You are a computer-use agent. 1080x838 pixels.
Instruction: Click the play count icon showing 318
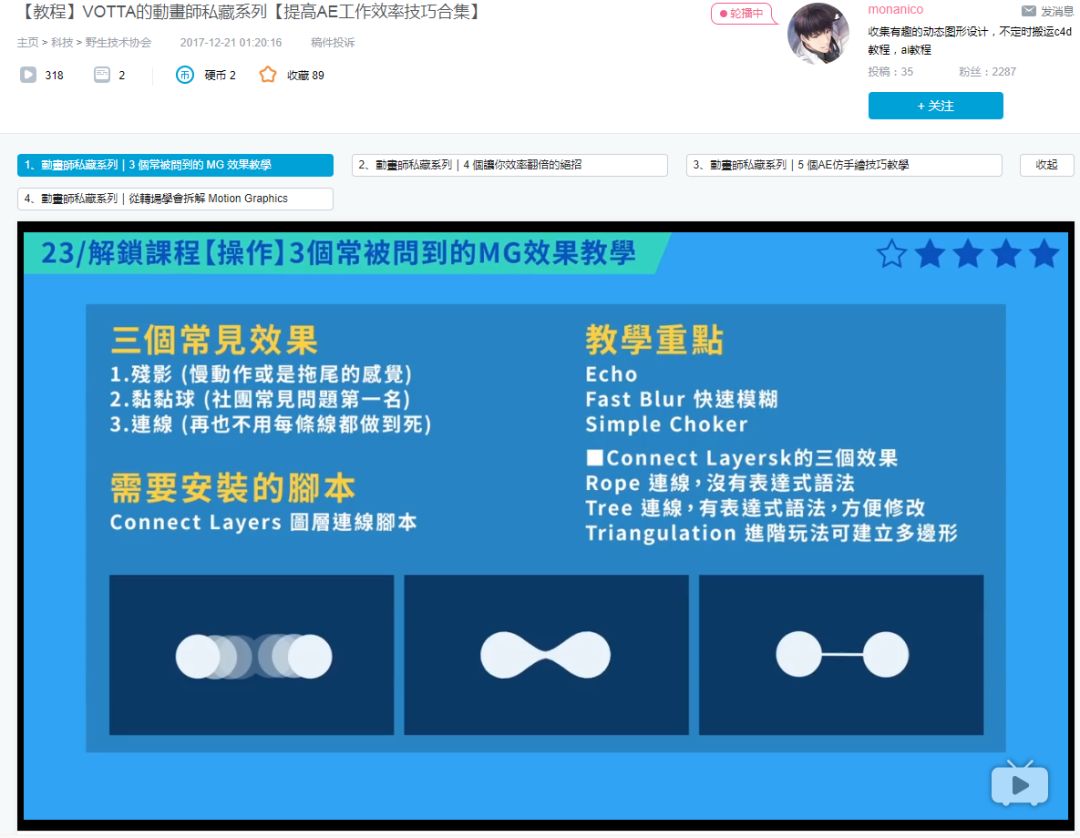point(28,74)
